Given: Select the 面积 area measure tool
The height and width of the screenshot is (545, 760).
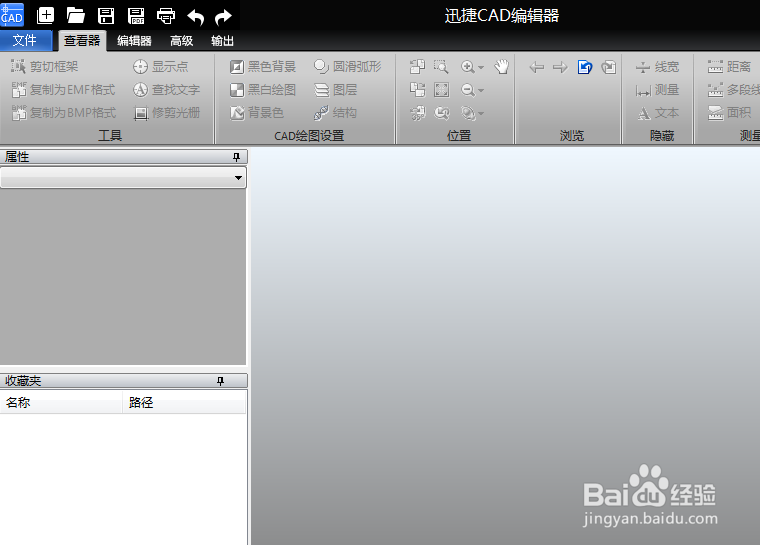Looking at the screenshot, I should point(729,113).
